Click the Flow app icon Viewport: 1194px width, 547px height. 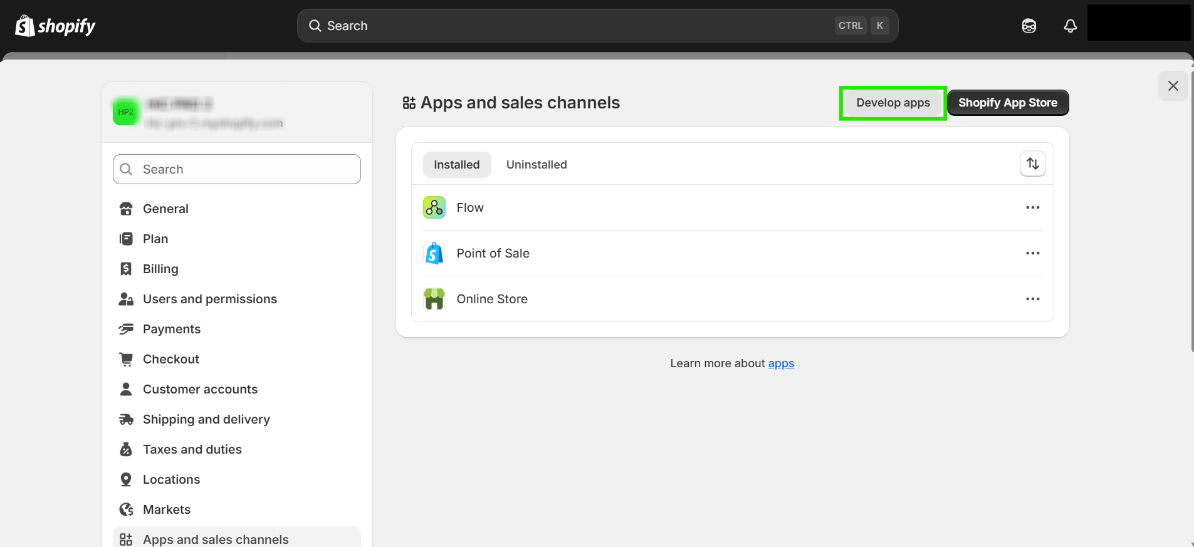(434, 208)
